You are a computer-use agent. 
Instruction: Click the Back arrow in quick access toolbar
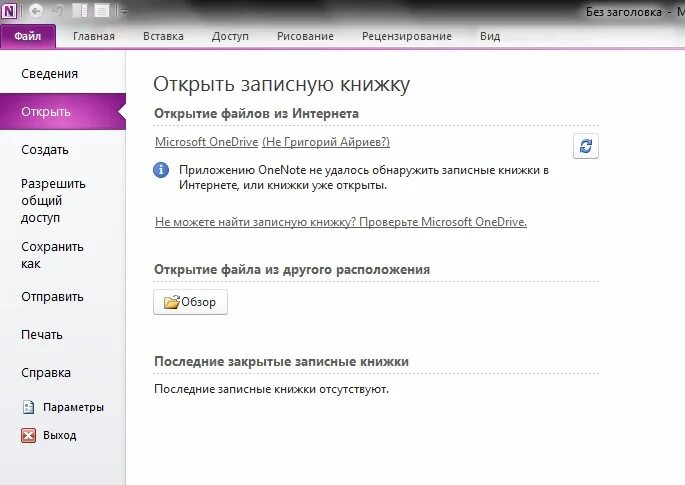(36, 10)
